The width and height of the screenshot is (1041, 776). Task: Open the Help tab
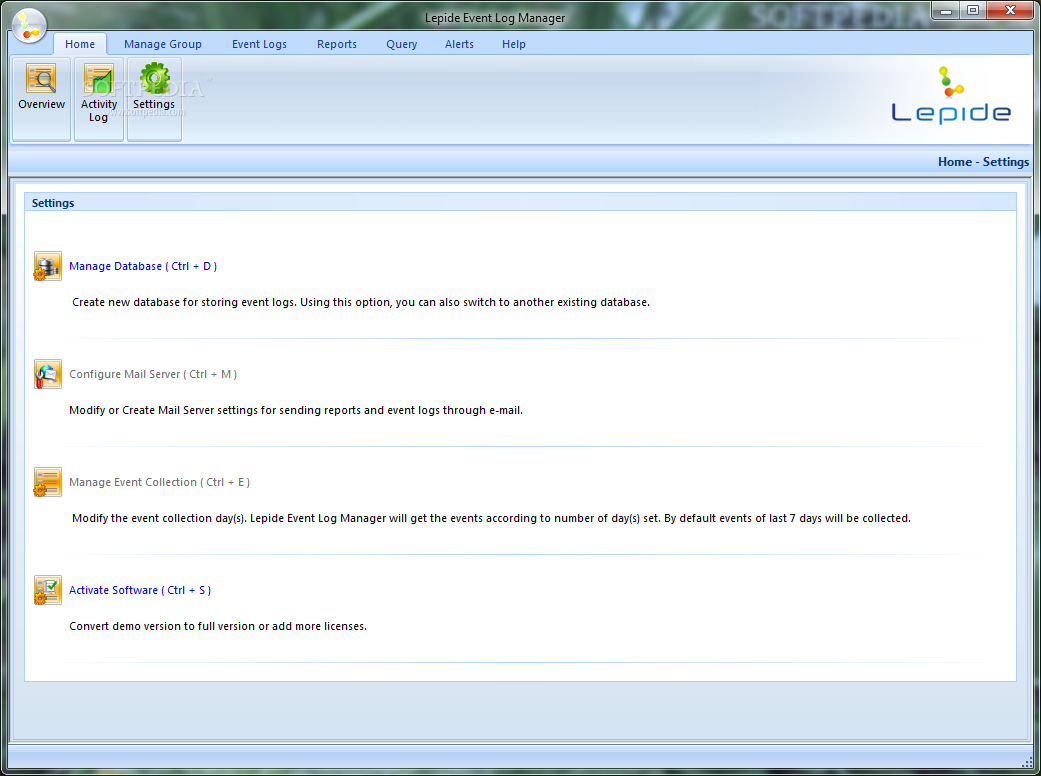[x=514, y=44]
